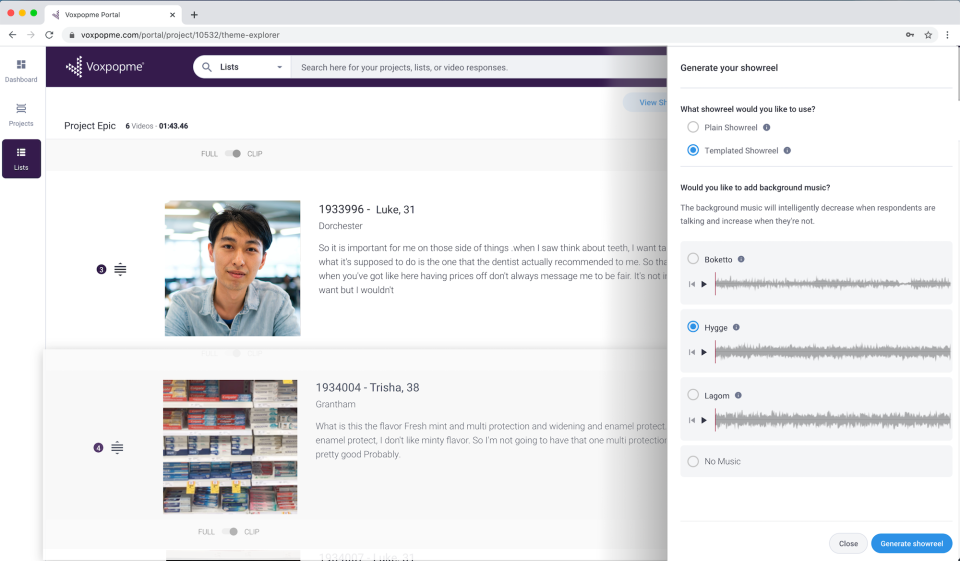Image resolution: width=960 pixels, height=561 pixels.
Task: Click the Close button in showreel panel
Action: click(x=848, y=543)
